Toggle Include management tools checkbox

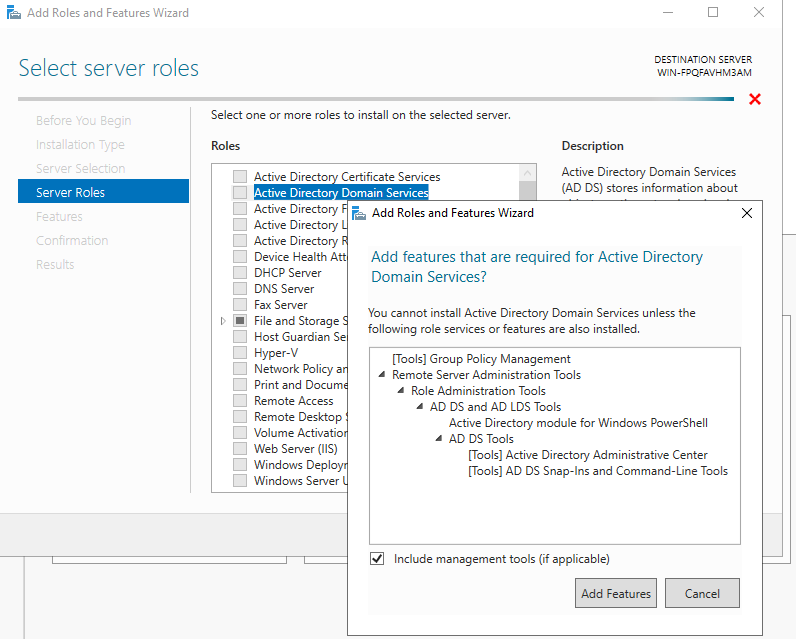[x=377, y=559]
